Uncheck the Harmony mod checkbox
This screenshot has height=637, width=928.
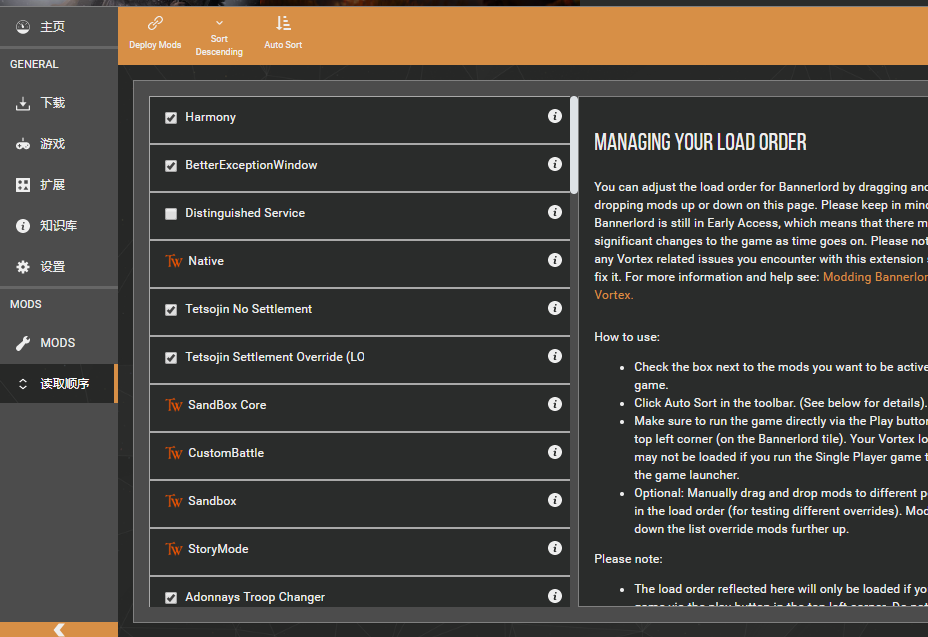(171, 118)
